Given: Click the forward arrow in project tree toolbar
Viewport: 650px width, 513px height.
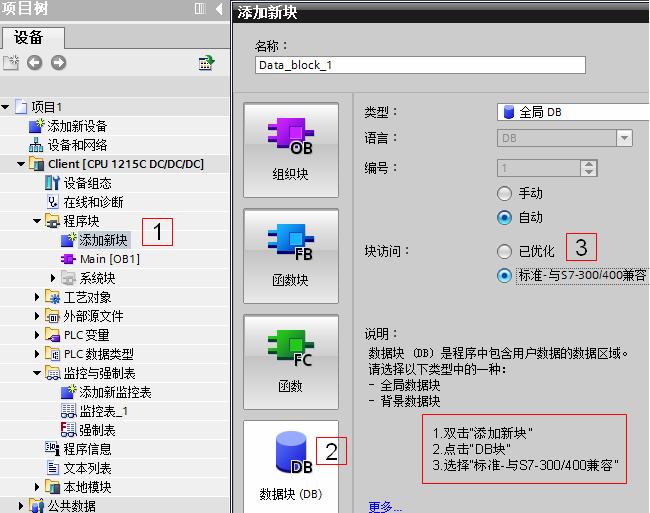Looking at the screenshot, I should (x=58, y=63).
